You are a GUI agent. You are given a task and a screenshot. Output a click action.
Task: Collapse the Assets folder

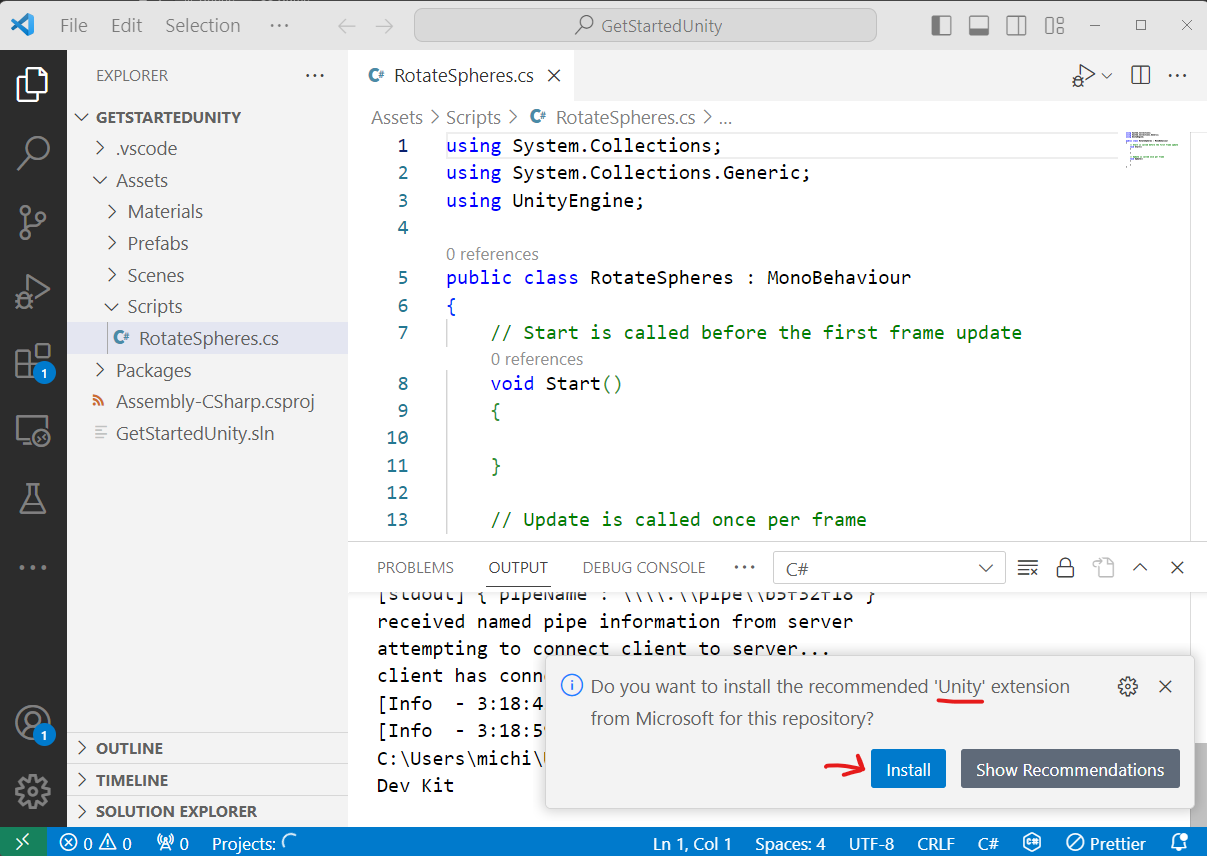point(208,181)
